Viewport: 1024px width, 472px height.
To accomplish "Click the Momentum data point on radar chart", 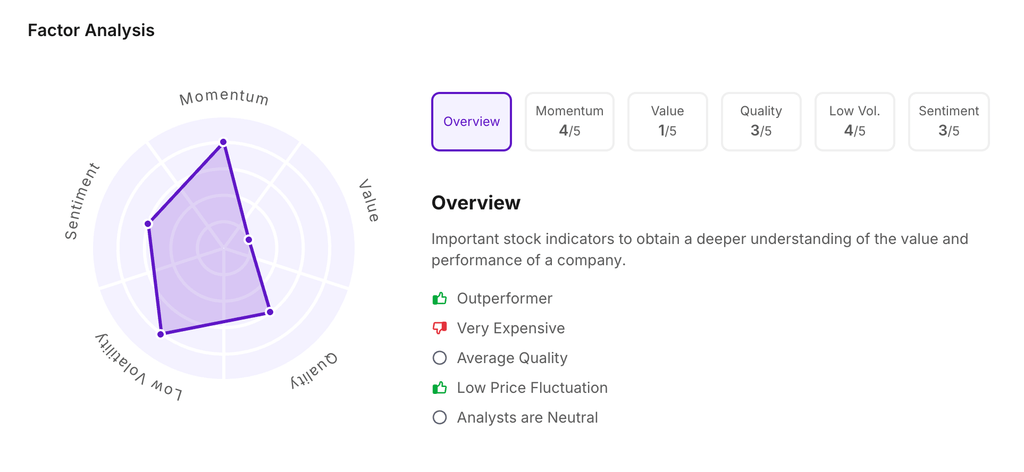I will (223, 143).
